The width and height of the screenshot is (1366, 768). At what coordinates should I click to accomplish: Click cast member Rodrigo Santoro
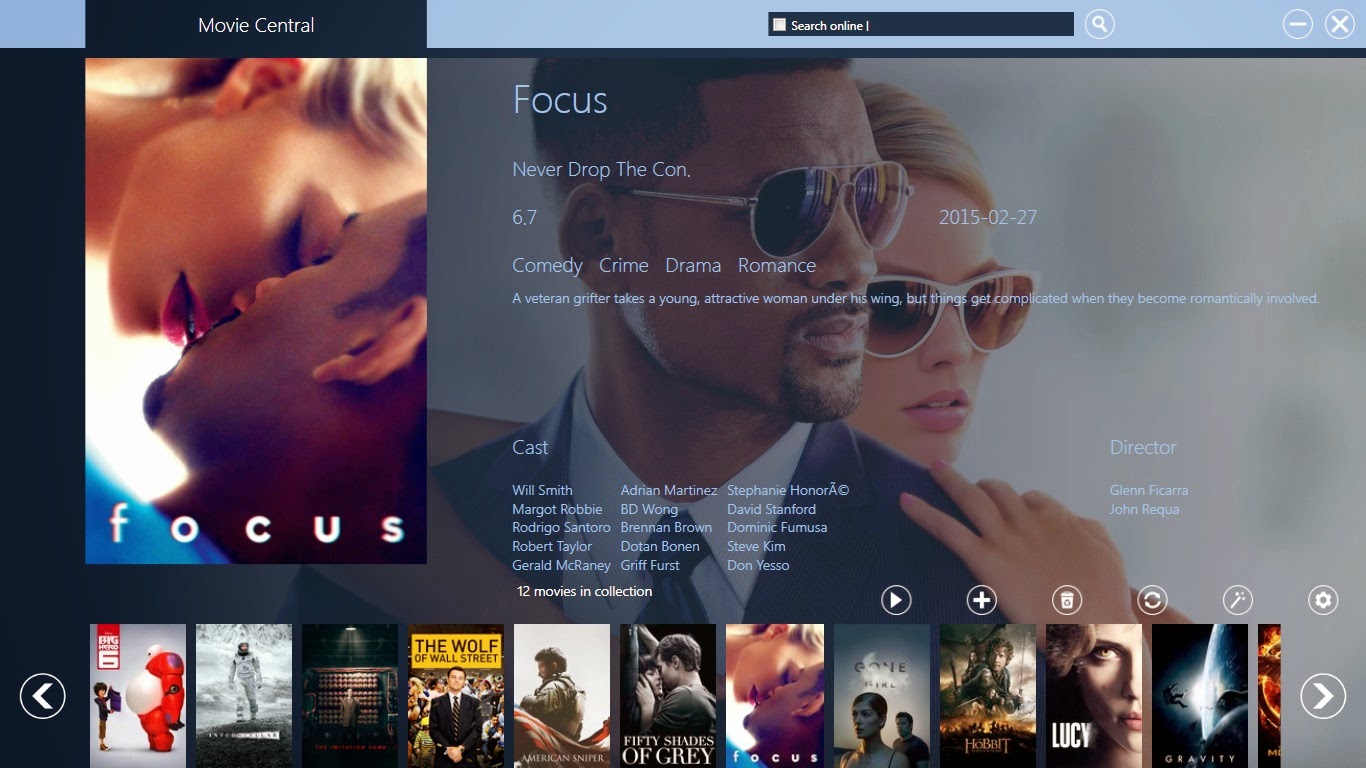click(x=561, y=527)
